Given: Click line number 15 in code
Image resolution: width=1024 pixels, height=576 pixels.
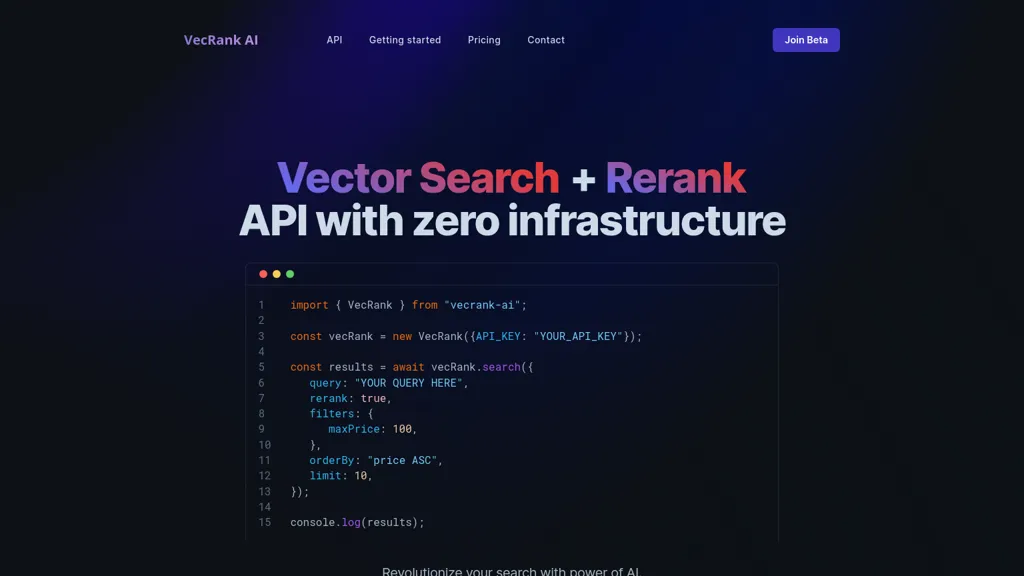Looking at the screenshot, I should [264, 522].
